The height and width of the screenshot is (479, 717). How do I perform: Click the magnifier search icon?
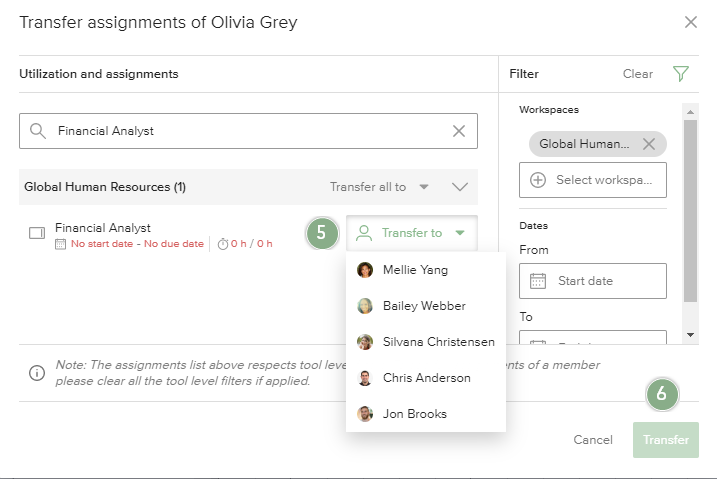tap(37, 131)
